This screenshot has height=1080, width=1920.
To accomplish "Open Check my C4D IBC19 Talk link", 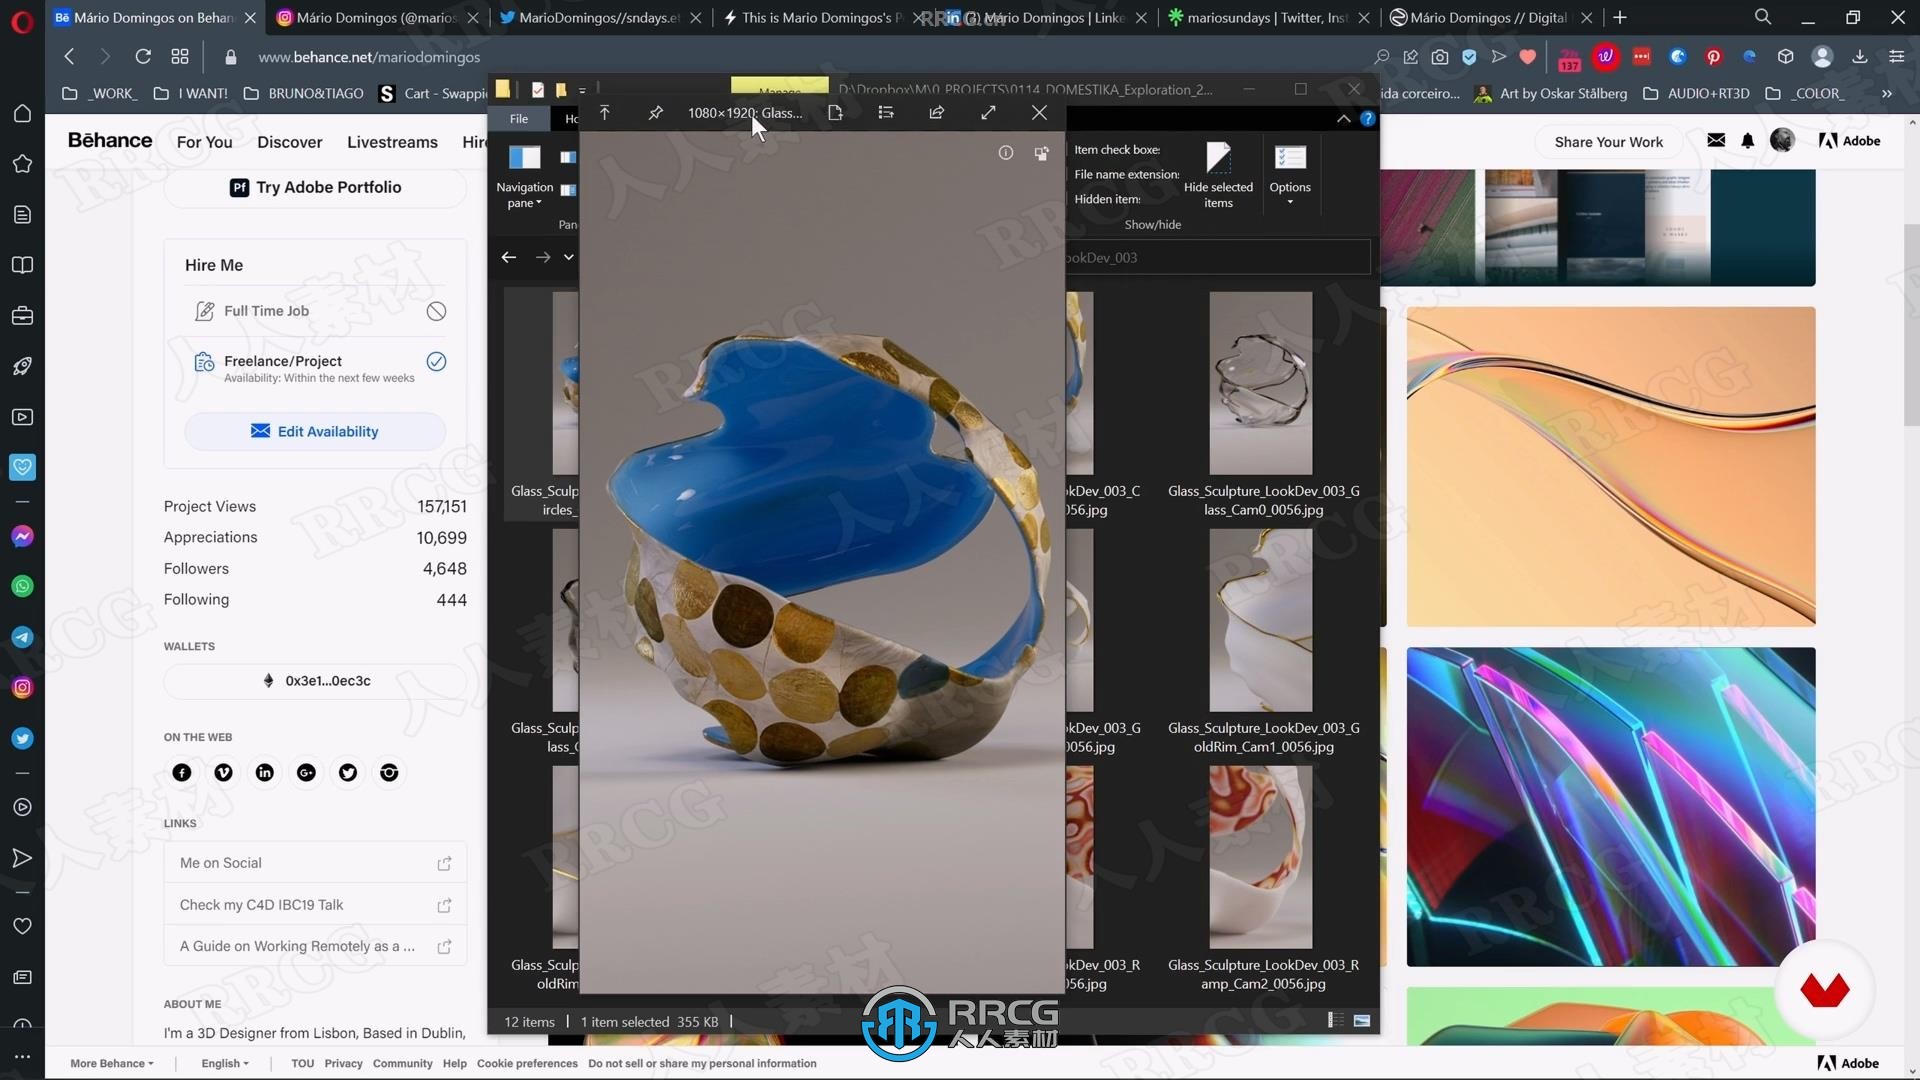I will point(315,905).
